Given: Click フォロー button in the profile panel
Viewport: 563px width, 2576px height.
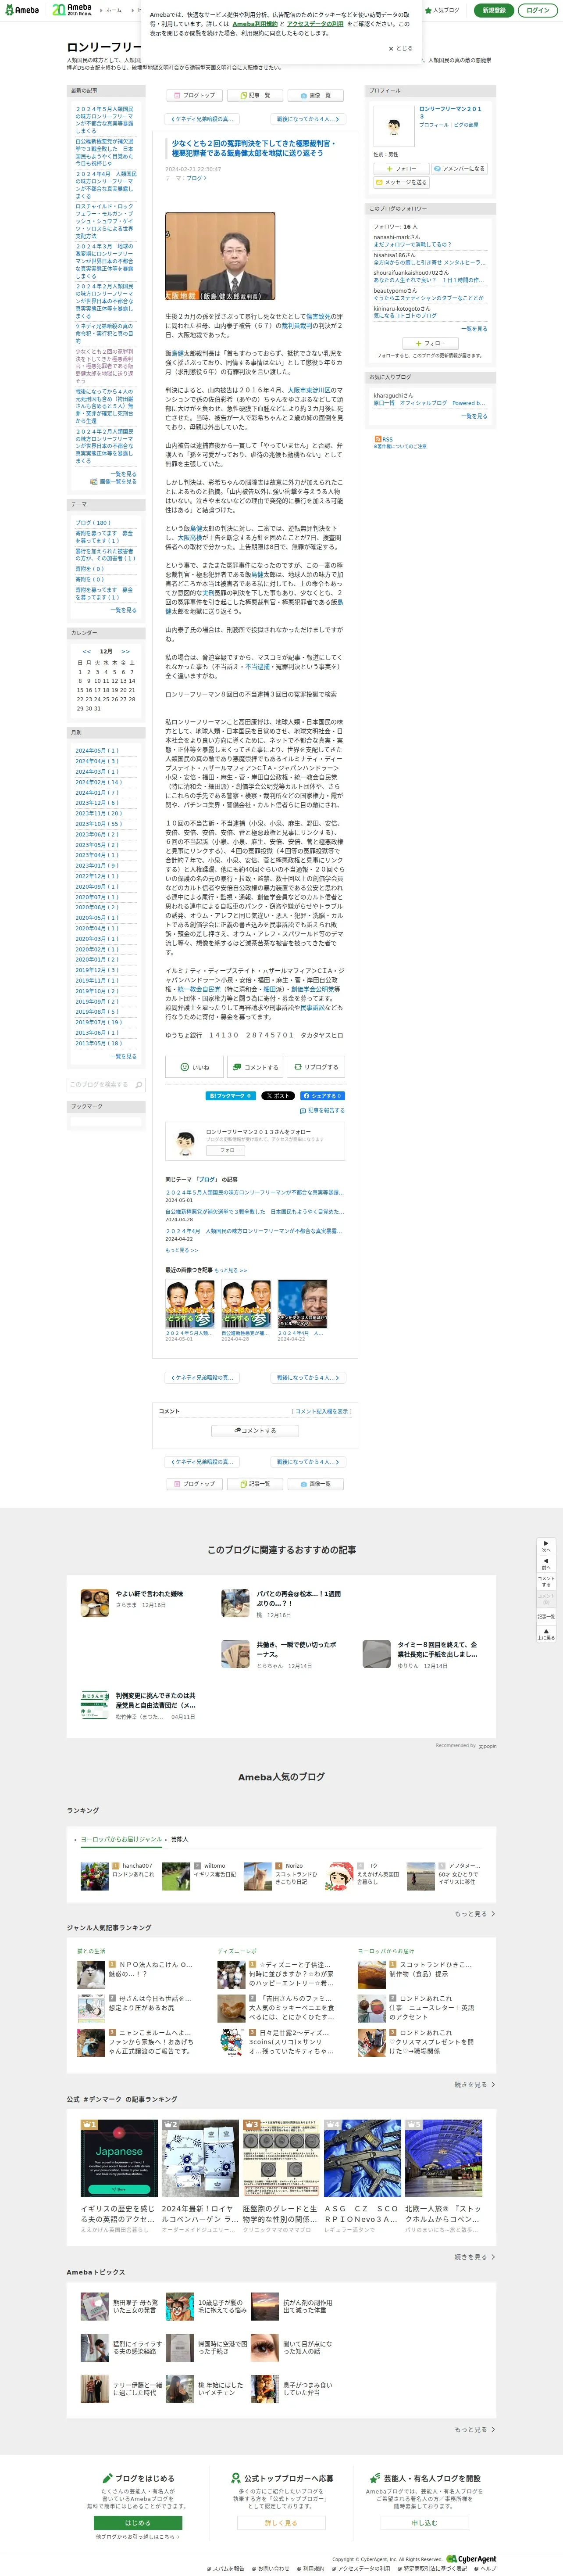Looking at the screenshot, I should click(401, 168).
